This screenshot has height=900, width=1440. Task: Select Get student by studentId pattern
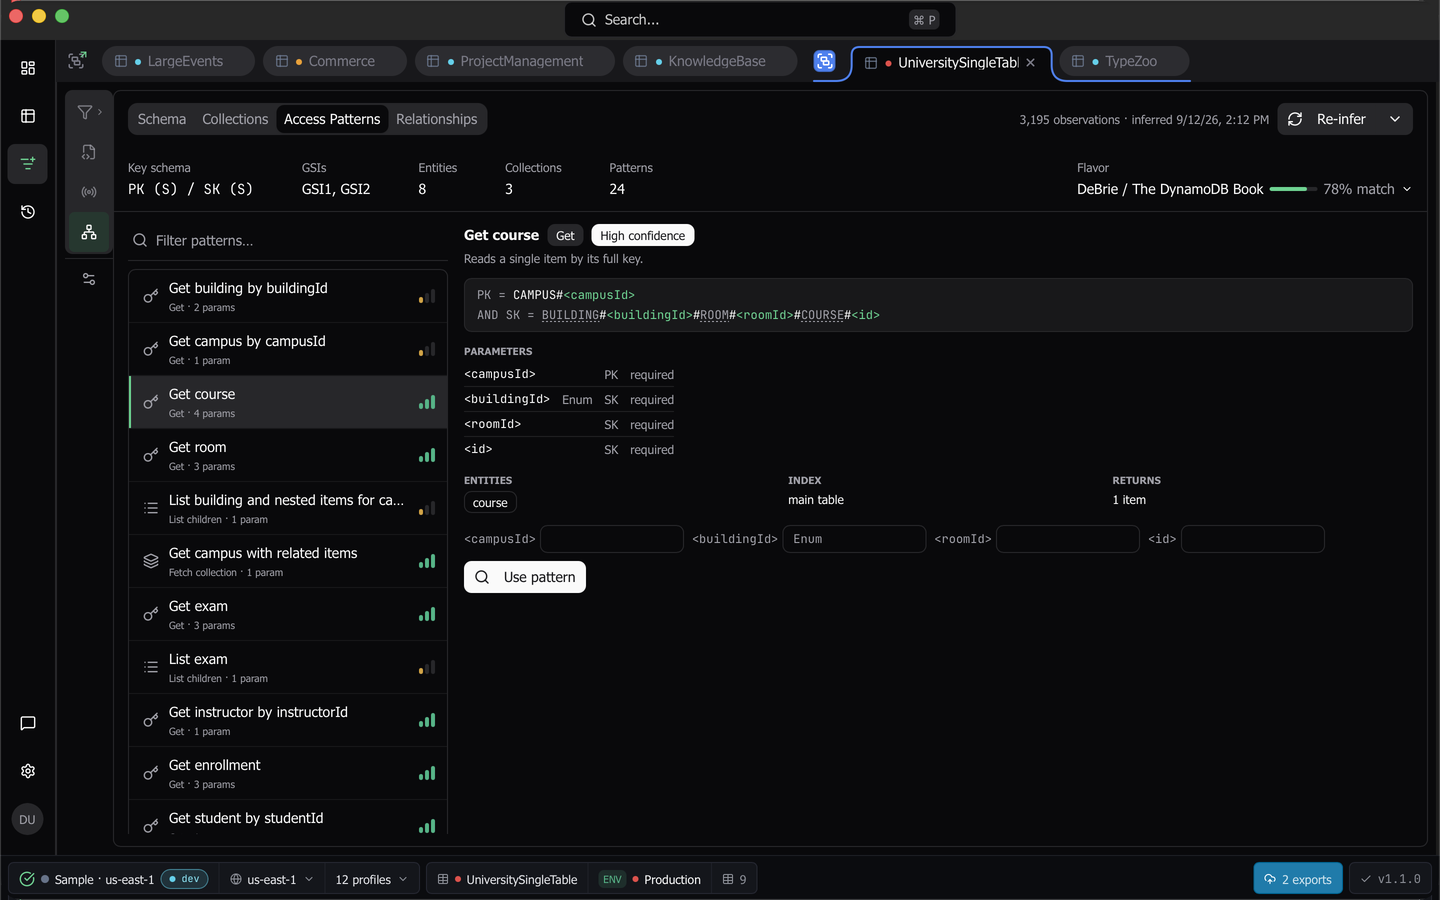pyautogui.click(x=288, y=818)
